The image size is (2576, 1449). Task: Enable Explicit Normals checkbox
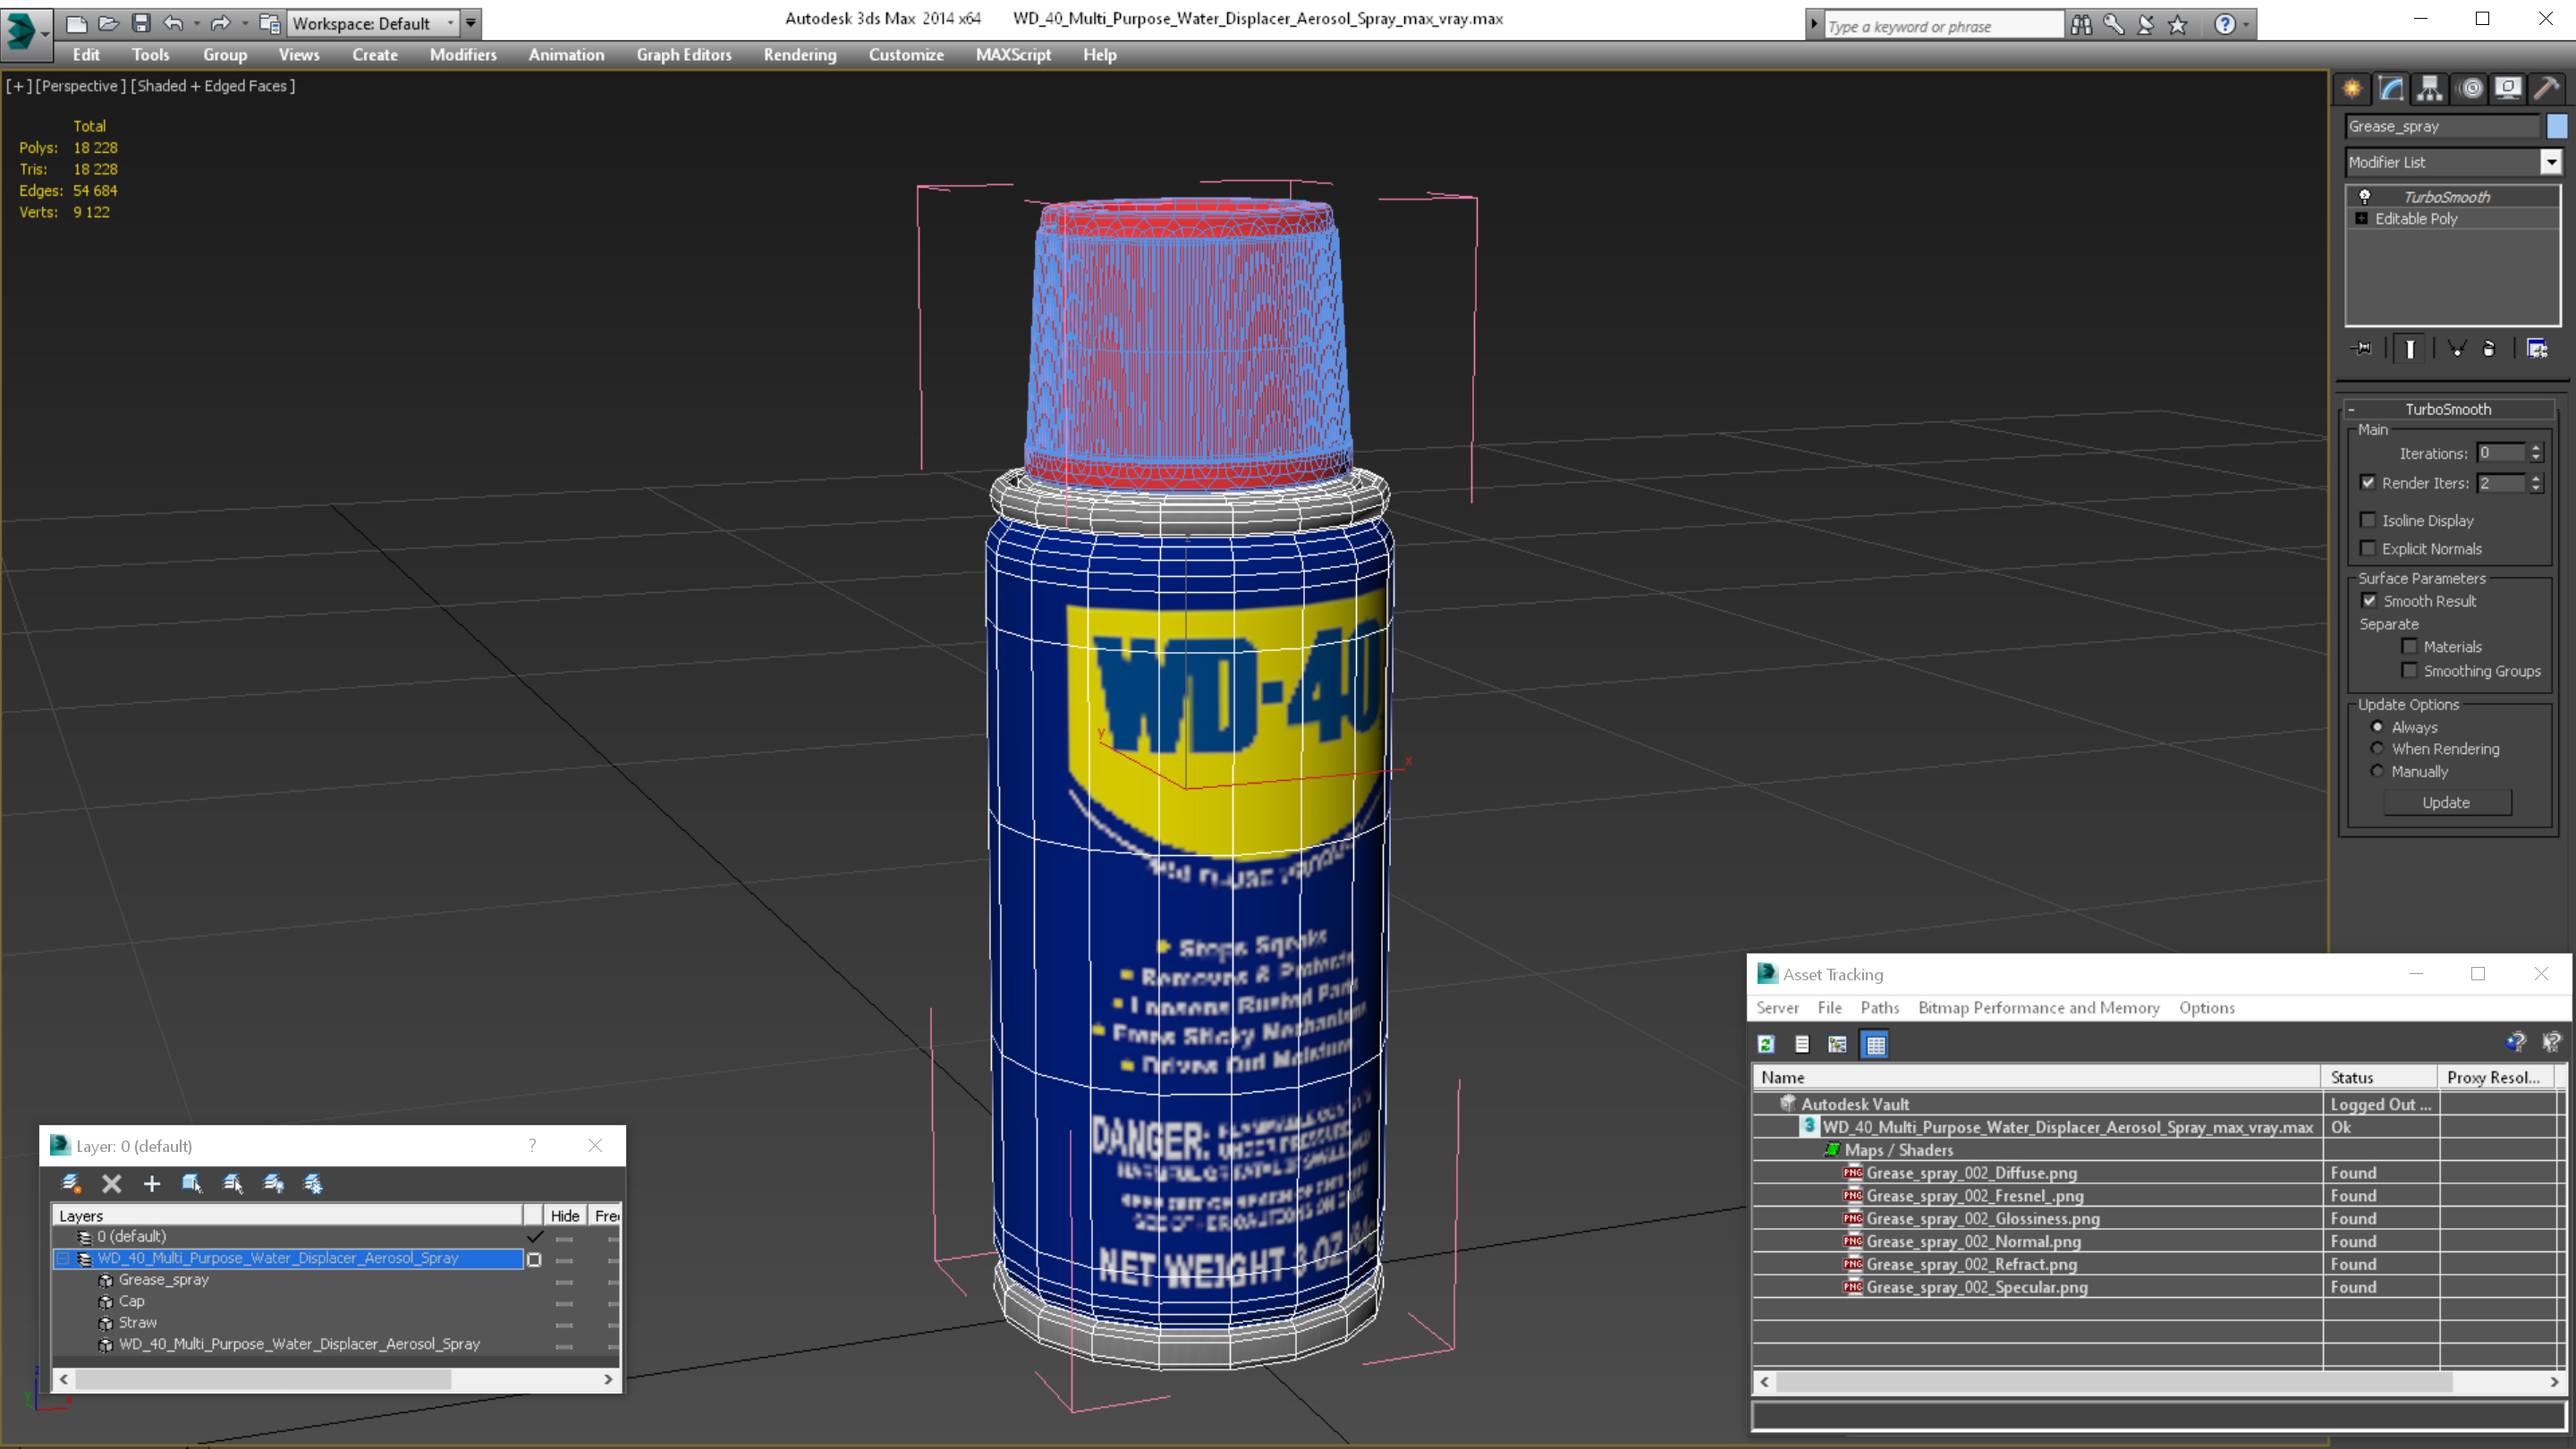point(2368,548)
